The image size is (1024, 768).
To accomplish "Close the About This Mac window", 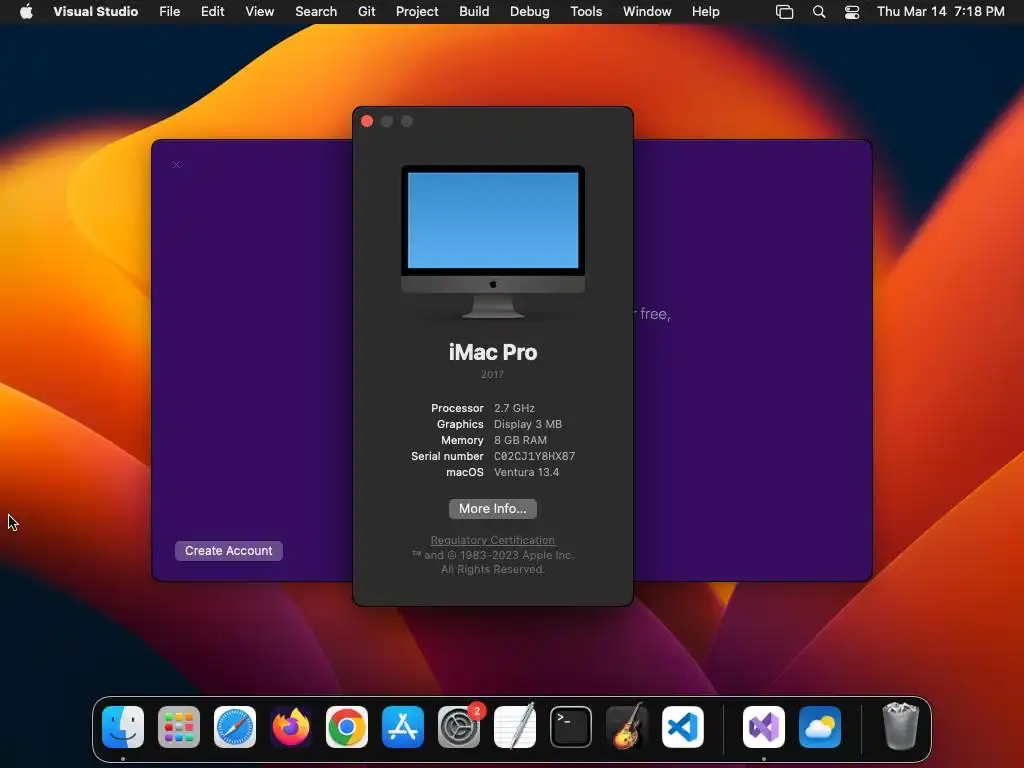I will 367,121.
